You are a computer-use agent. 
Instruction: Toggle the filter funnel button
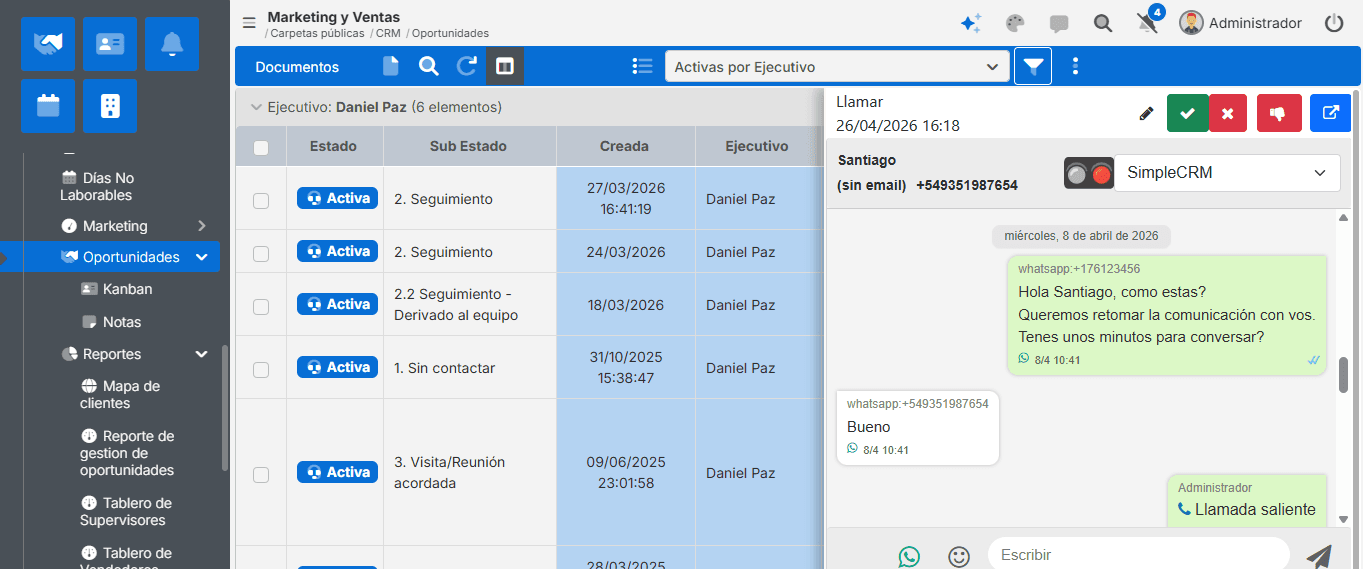[x=1033, y=67]
